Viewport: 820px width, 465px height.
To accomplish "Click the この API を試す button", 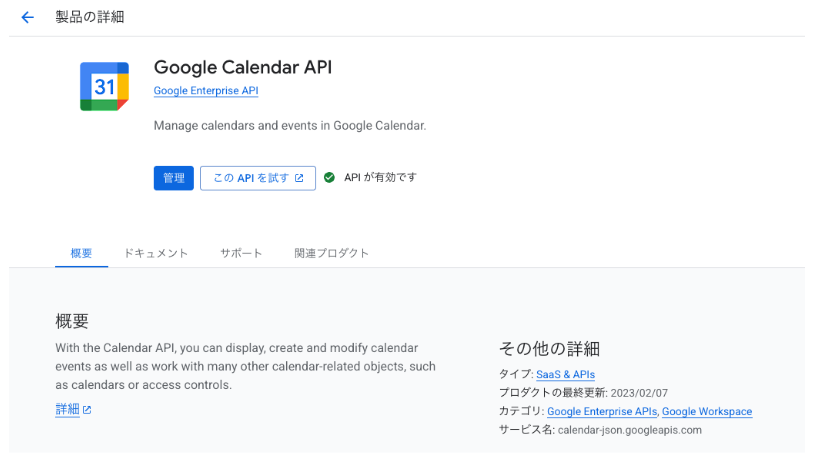I will click(257, 178).
